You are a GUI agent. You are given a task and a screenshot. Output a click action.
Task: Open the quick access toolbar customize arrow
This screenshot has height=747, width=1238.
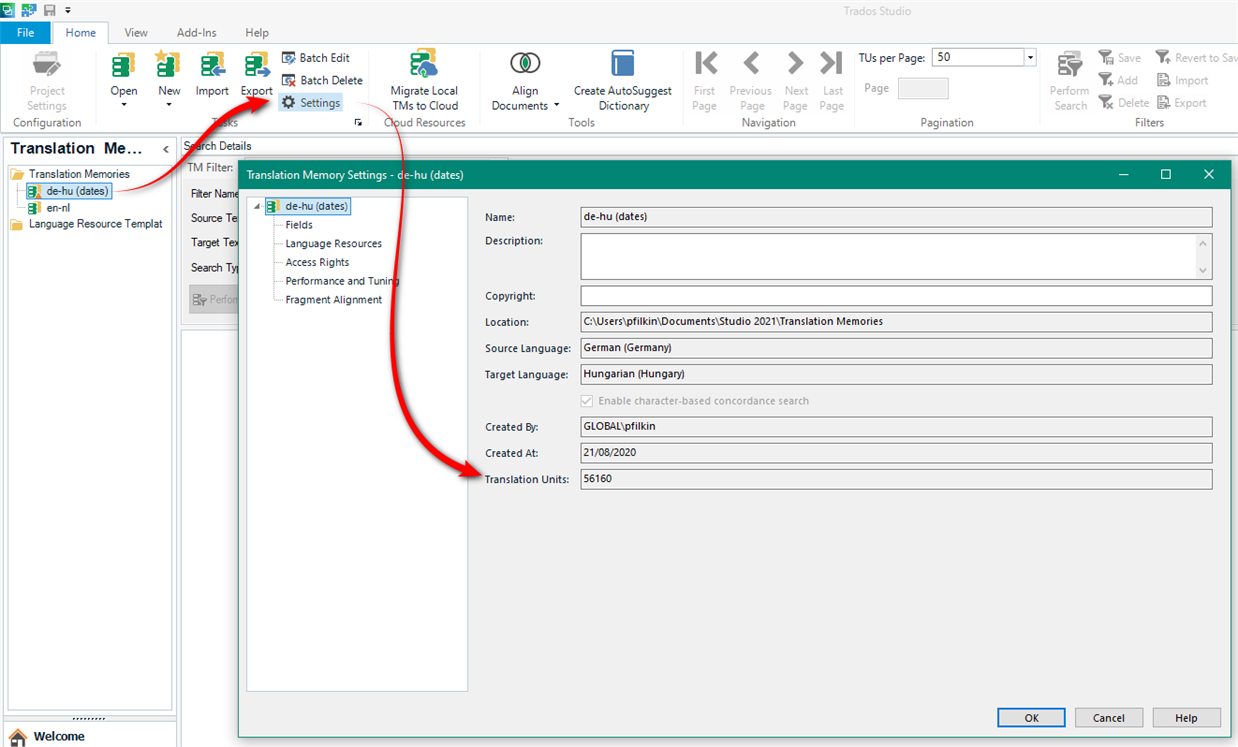[x=68, y=10]
